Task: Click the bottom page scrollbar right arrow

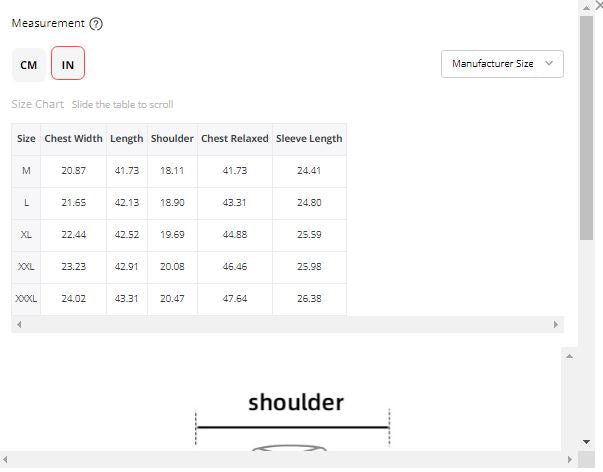Action: tap(571, 460)
